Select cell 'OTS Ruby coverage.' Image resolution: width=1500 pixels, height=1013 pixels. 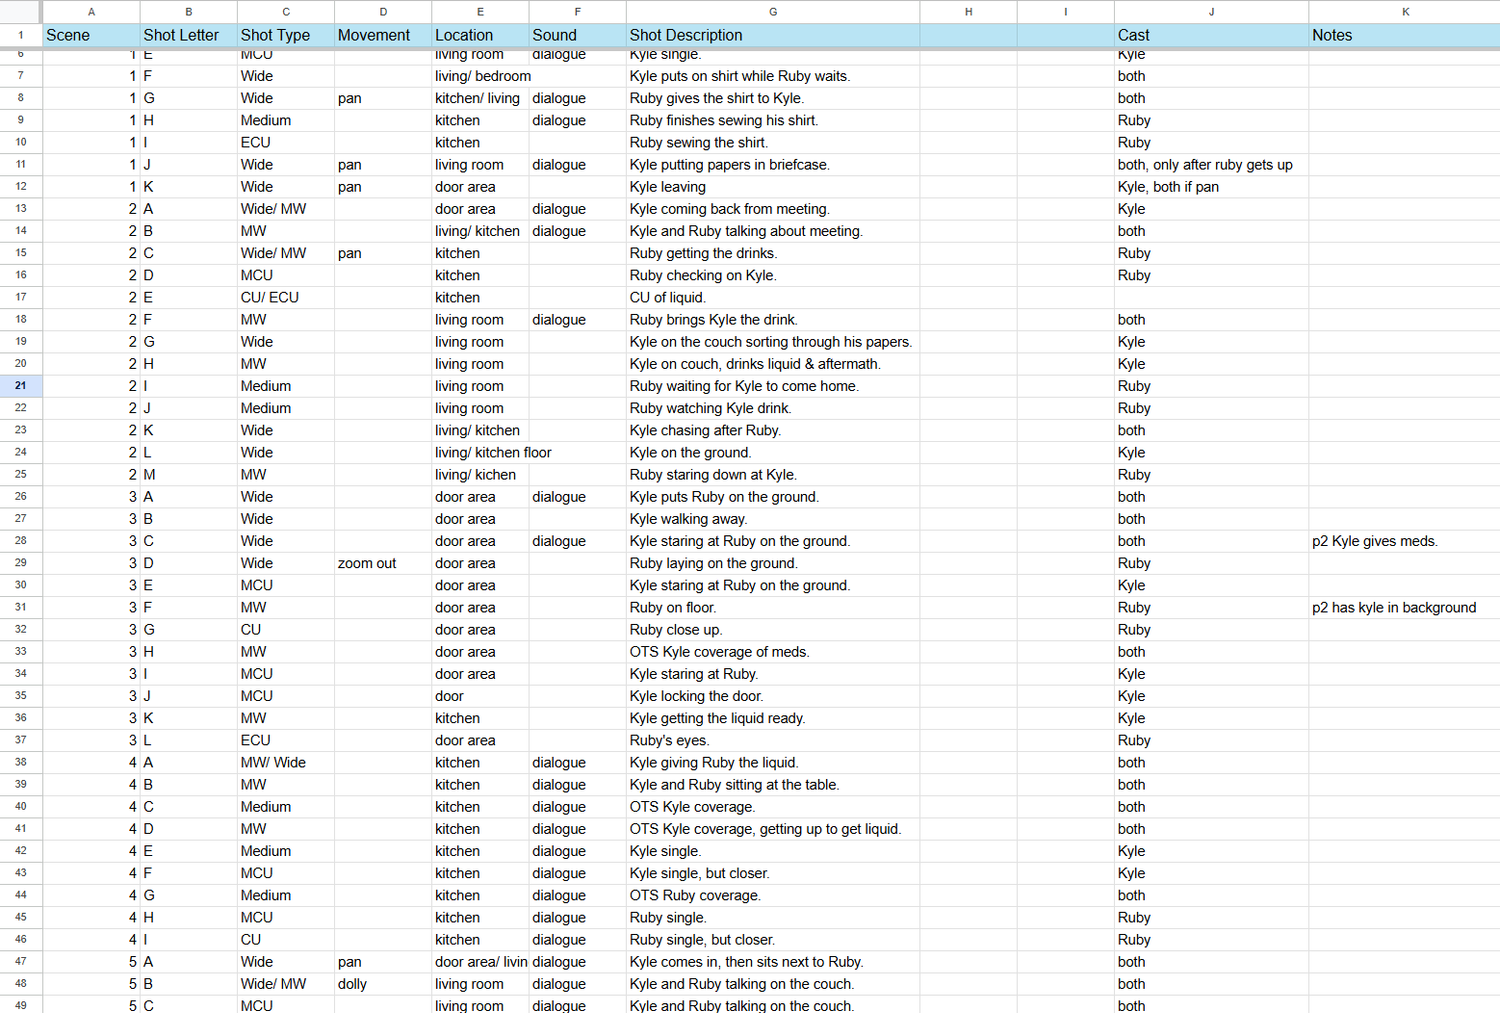coord(772,895)
